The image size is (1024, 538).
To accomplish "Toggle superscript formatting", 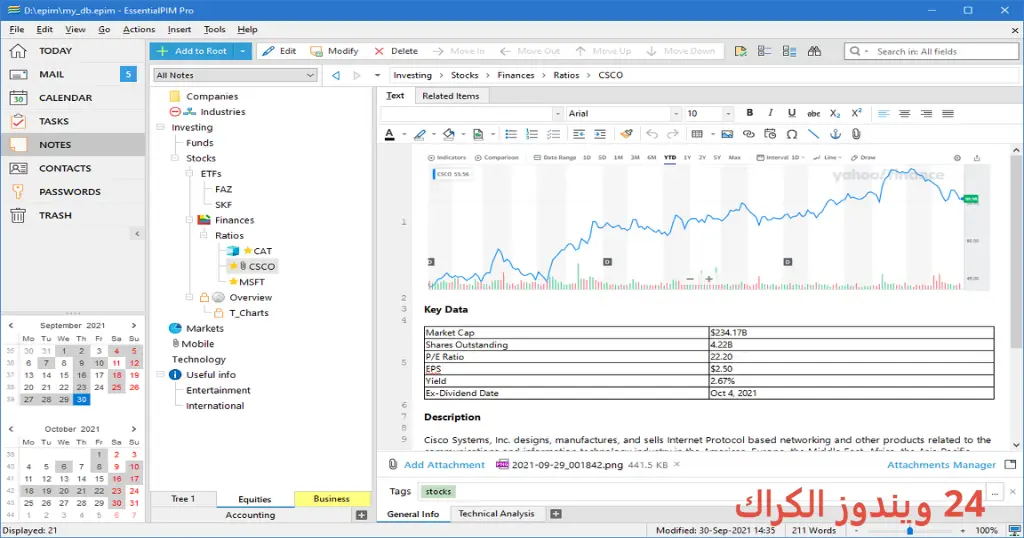I will tap(856, 113).
